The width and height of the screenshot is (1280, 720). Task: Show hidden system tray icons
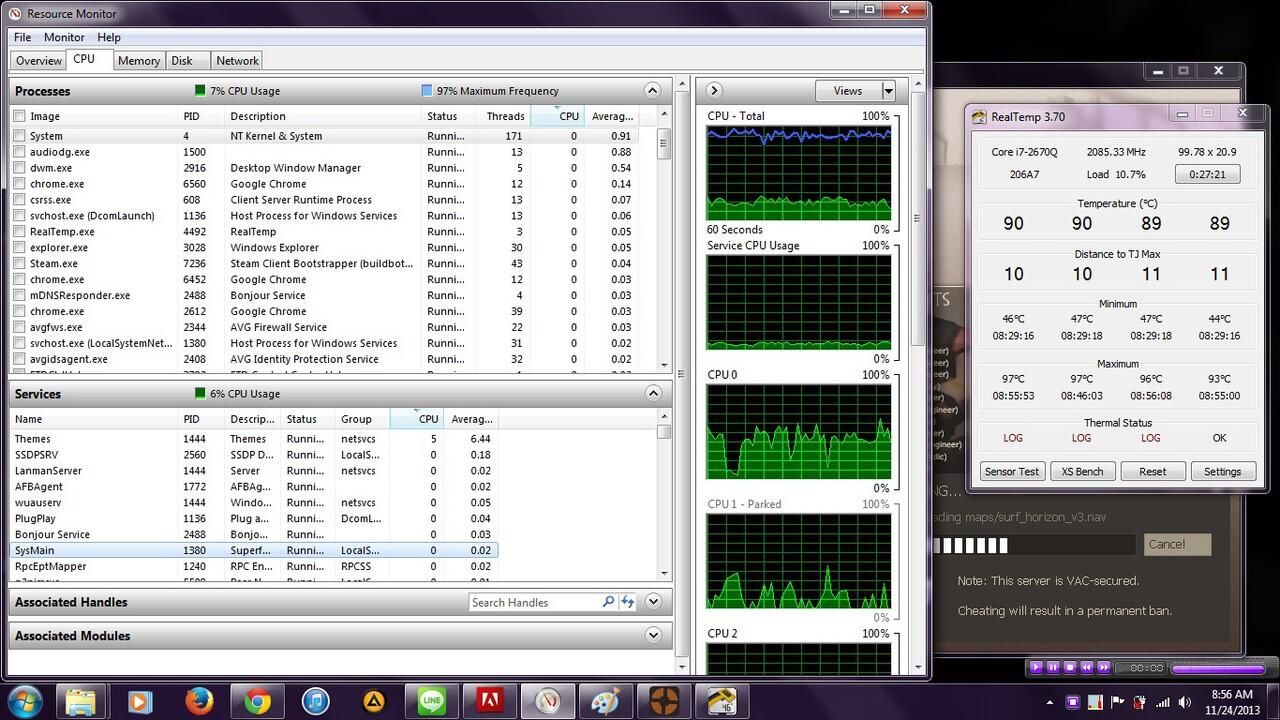[x=1050, y=701]
